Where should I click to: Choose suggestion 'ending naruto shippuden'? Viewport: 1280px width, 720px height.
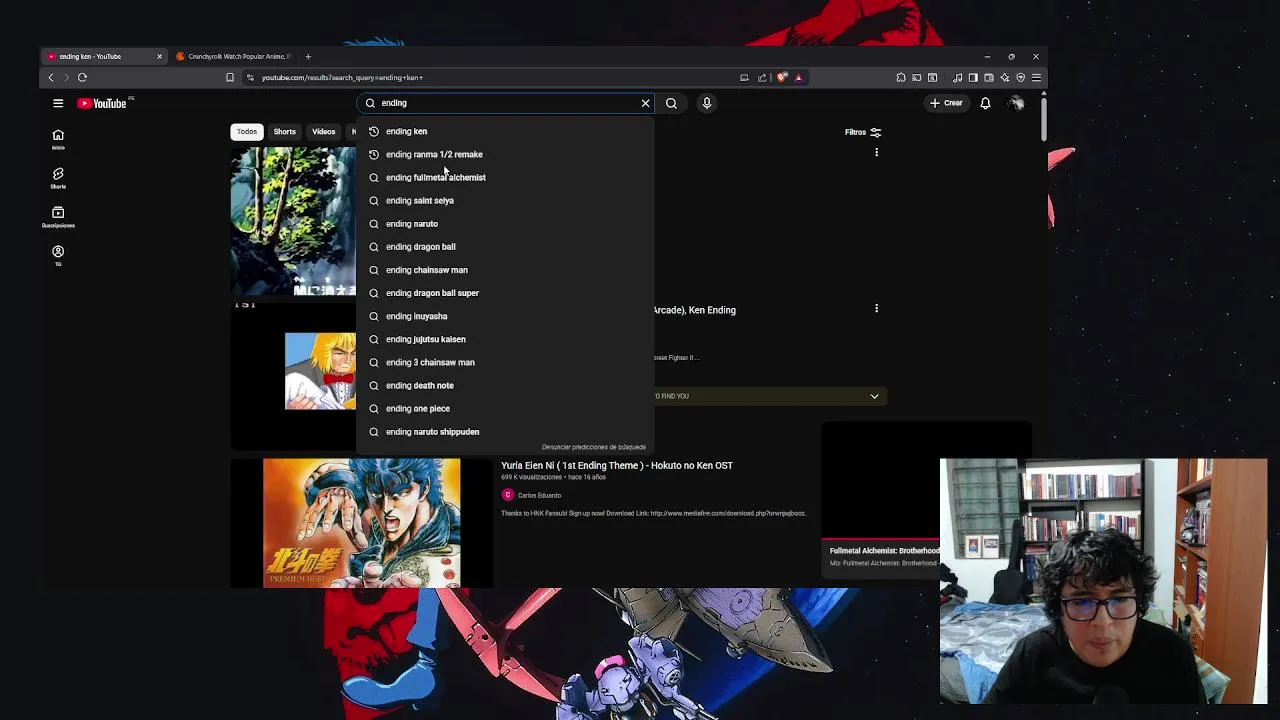(505, 431)
